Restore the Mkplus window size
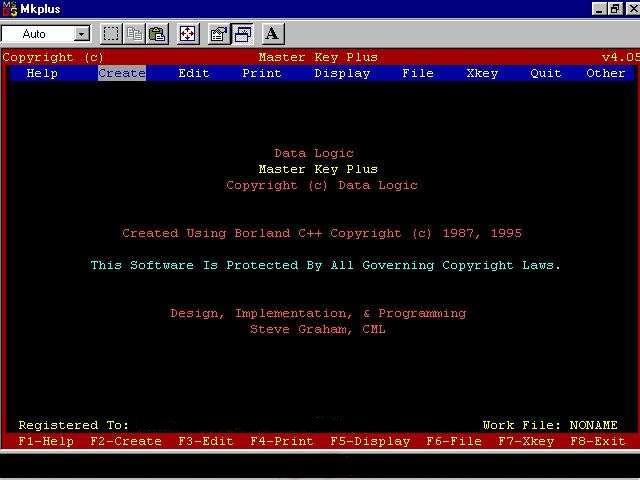 tap(615, 9)
